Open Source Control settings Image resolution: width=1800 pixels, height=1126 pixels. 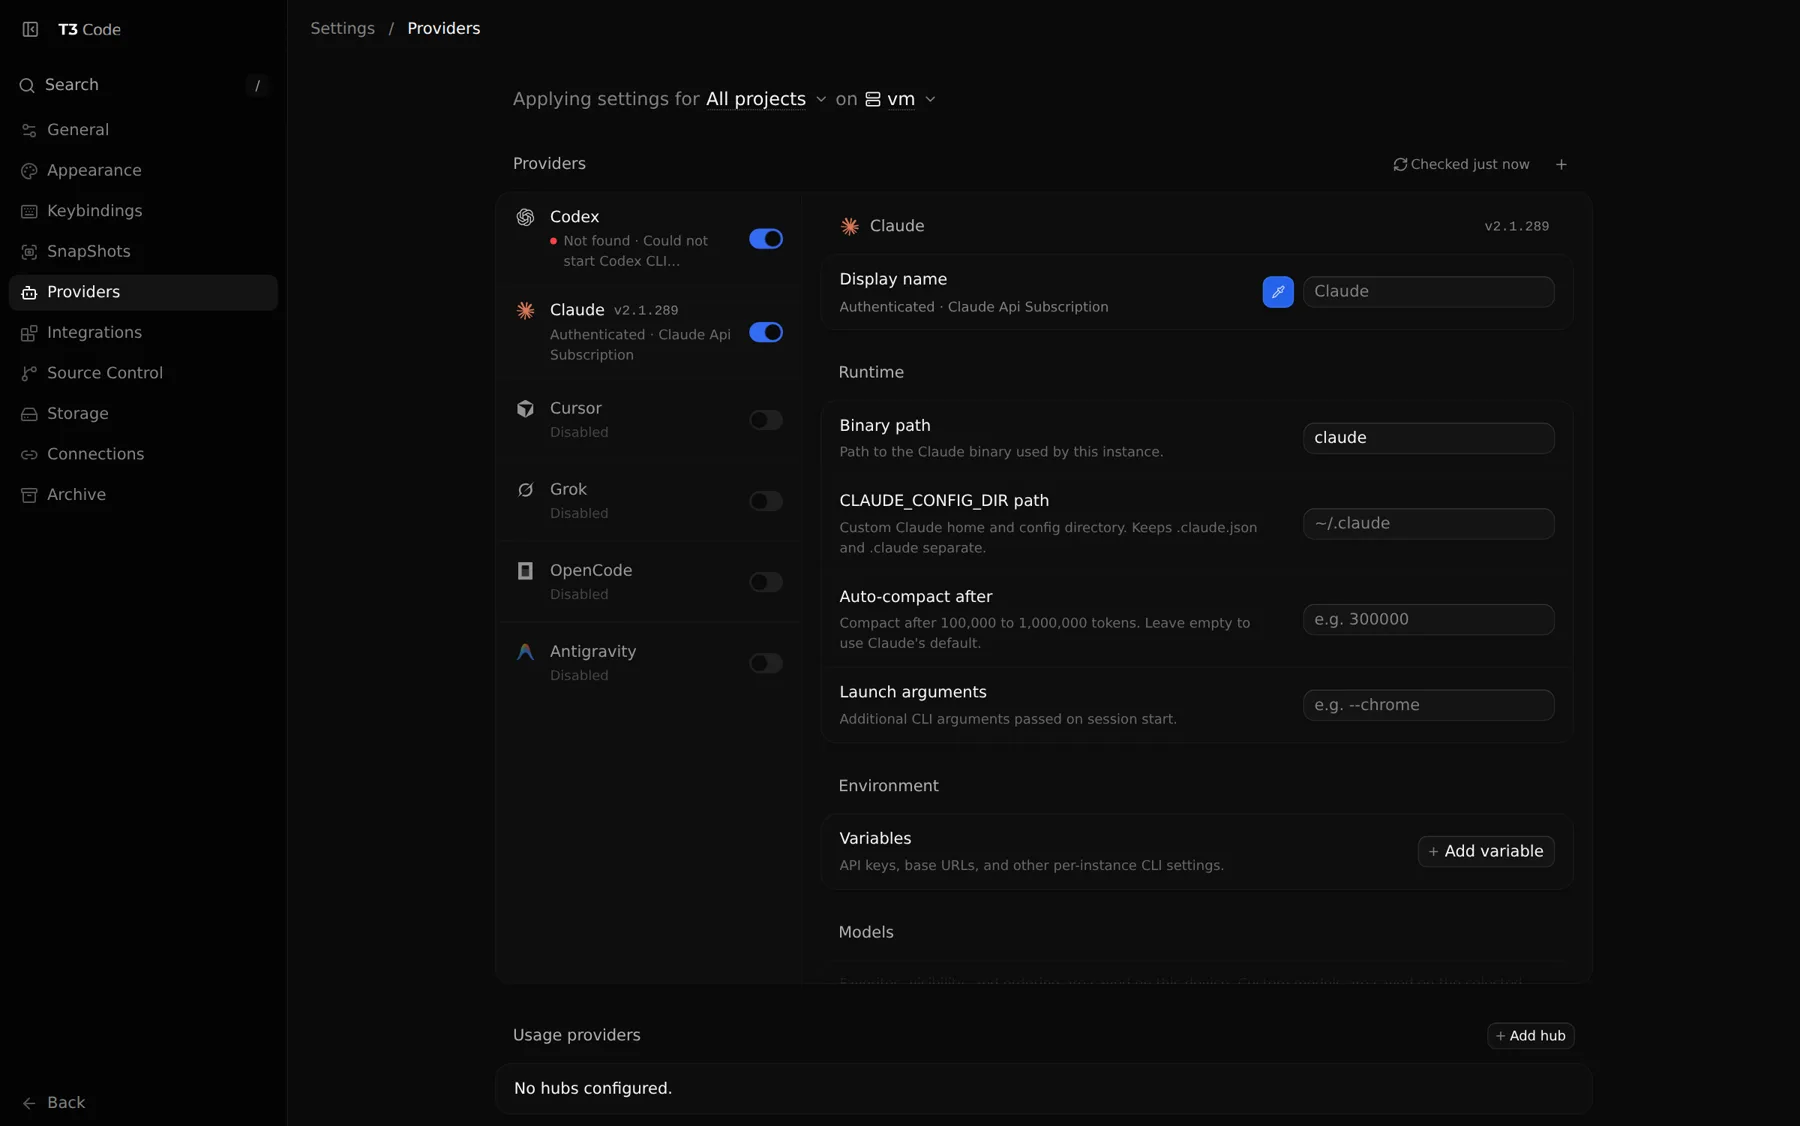coord(143,373)
